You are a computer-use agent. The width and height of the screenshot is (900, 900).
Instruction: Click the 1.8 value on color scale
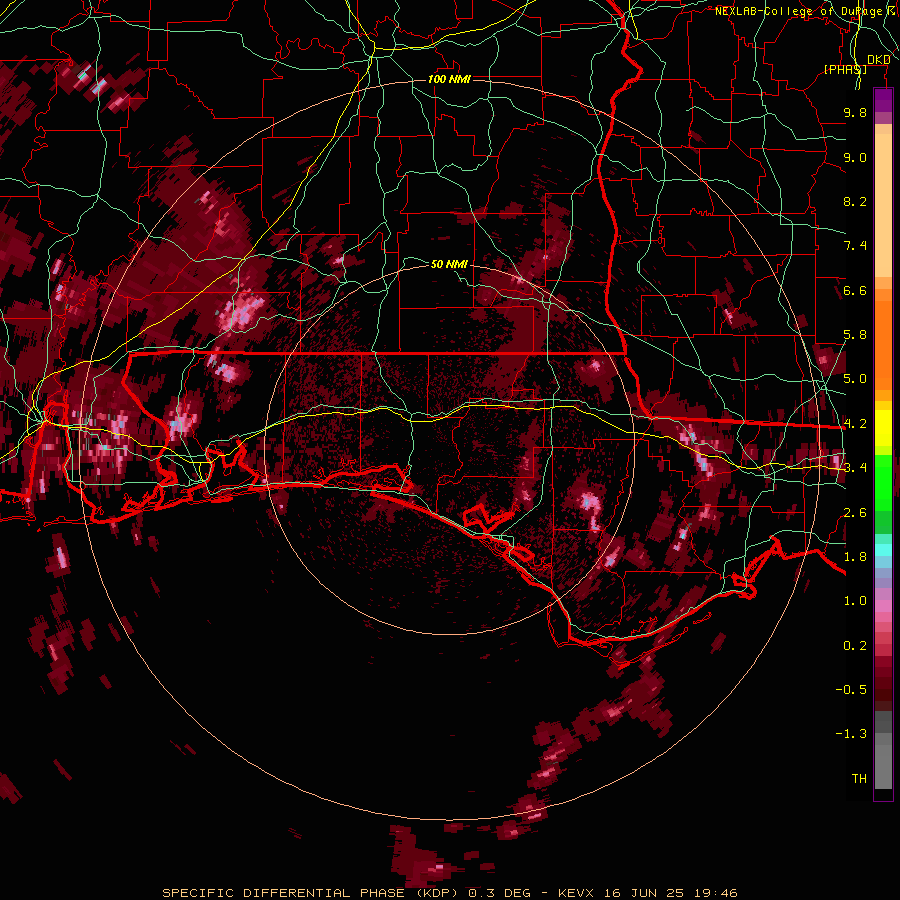(x=855, y=557)
